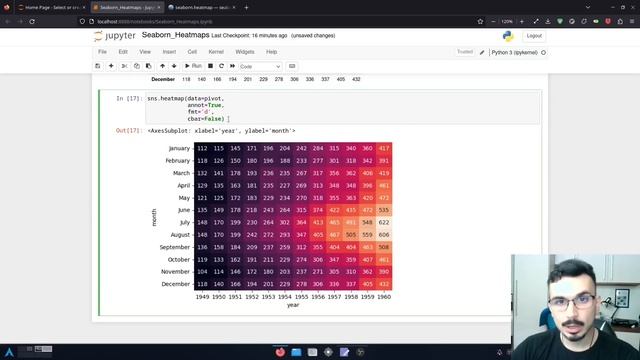Switch to the Home Page browser tab
640x360 pixels.
[x=52, y=7]
